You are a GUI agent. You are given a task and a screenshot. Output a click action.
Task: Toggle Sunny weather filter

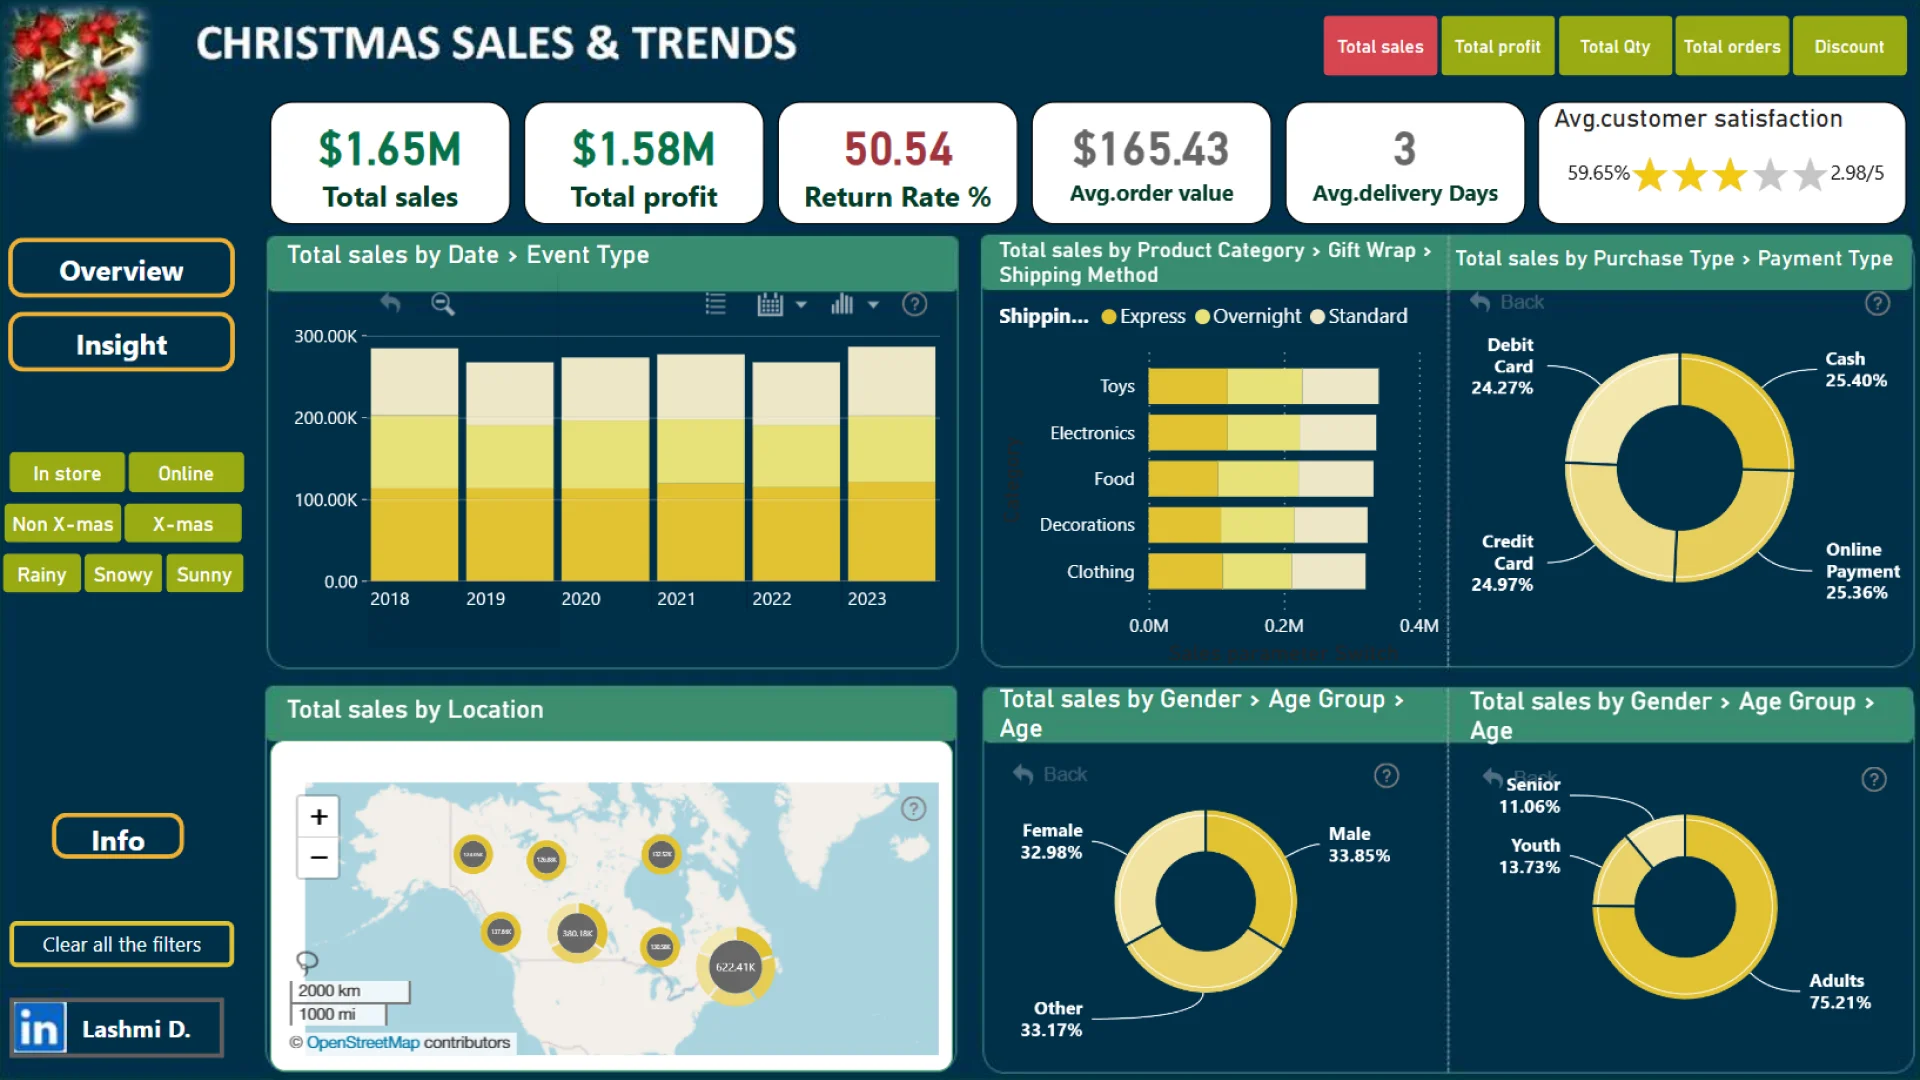pyautogui.click(x=204, y=574)
